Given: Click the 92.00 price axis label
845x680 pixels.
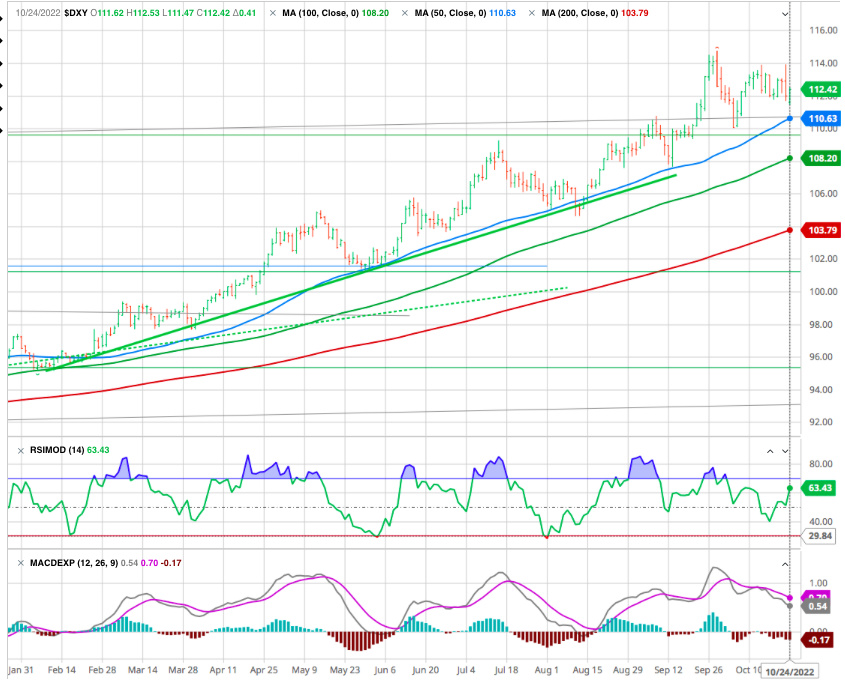Looking at the screenshot, I should coord(823,422).
